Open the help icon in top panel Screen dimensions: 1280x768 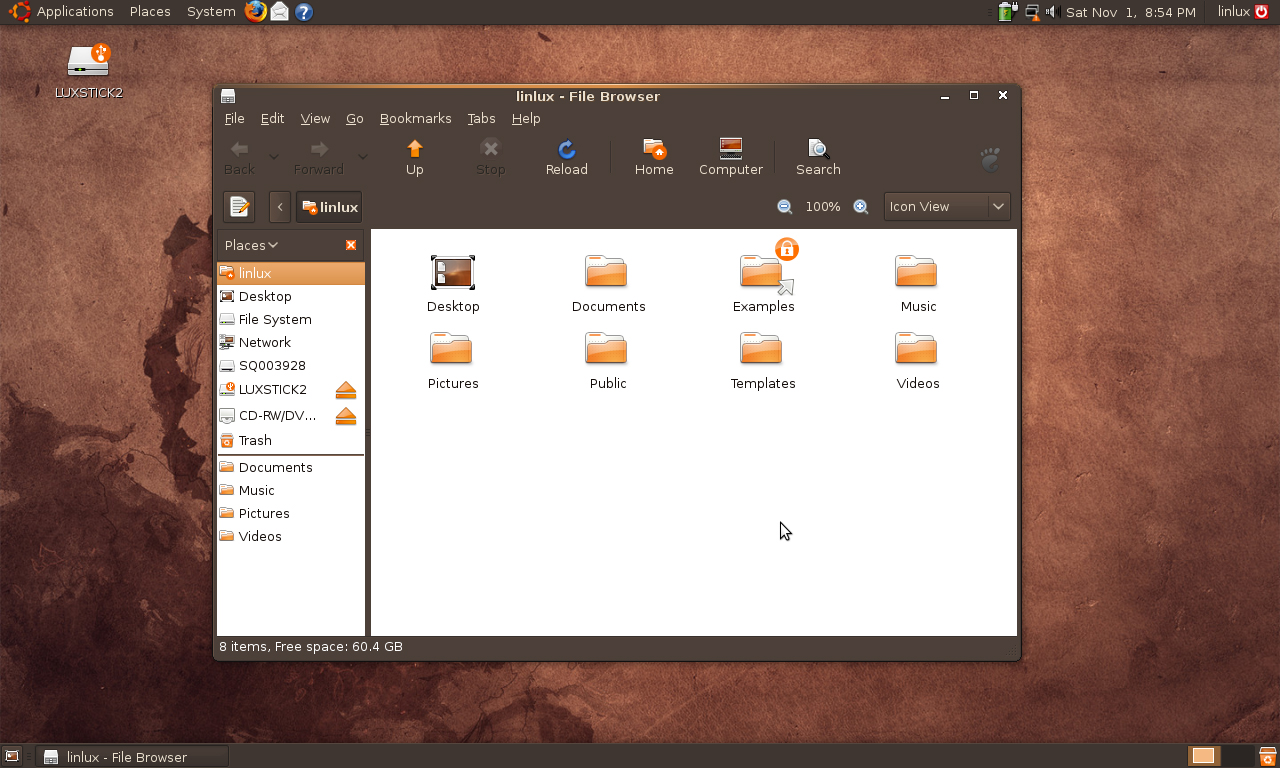tap(304, 12)
